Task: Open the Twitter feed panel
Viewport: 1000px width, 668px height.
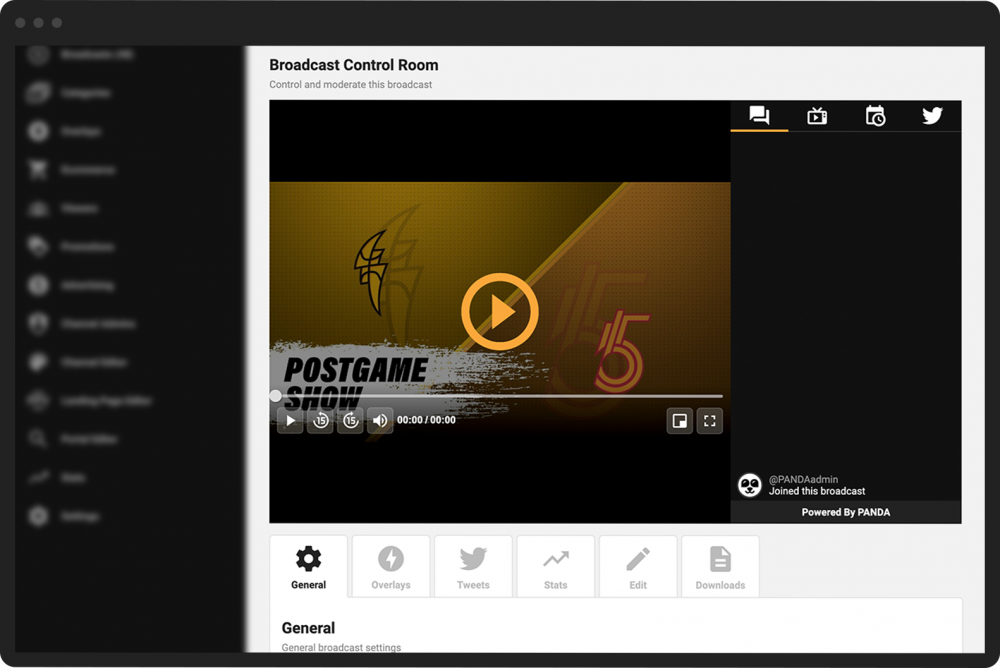Action: click(932, 116)
